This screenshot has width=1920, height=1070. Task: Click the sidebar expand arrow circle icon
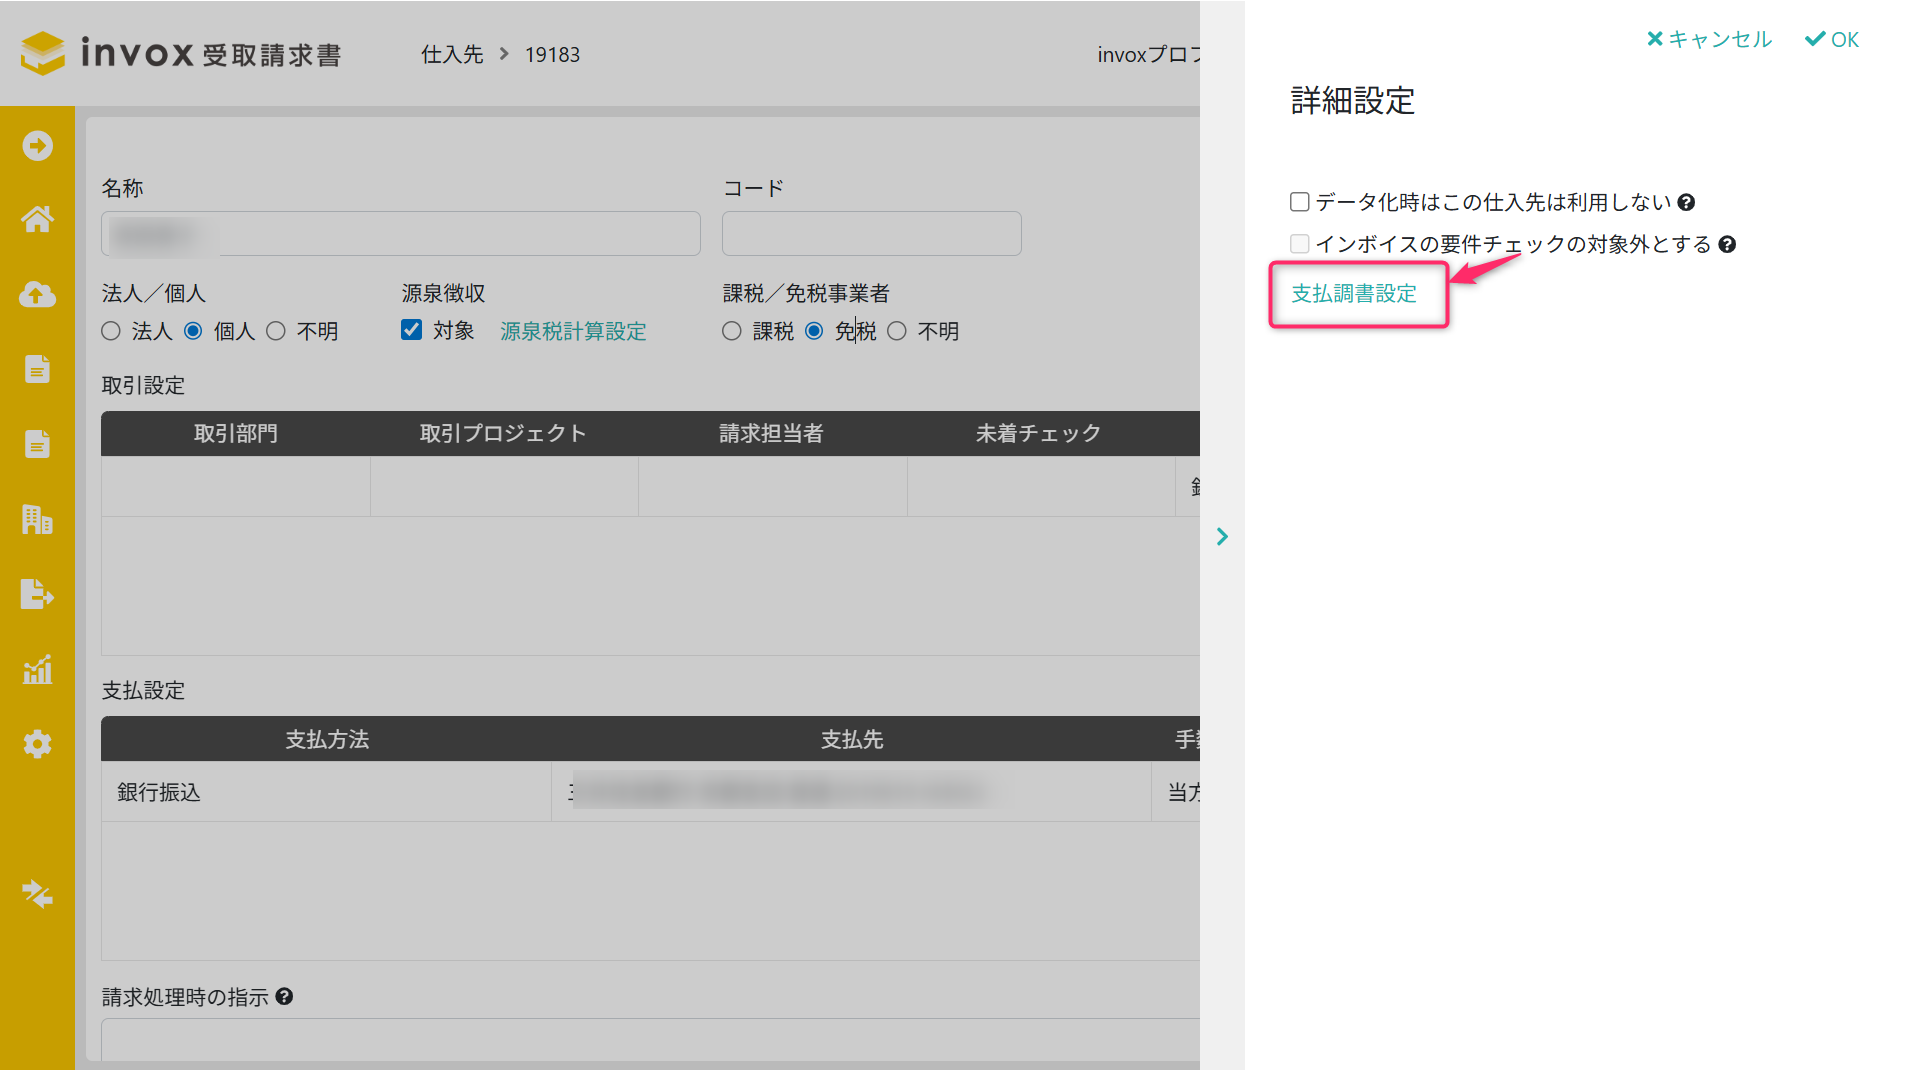(x=37, y=146)
